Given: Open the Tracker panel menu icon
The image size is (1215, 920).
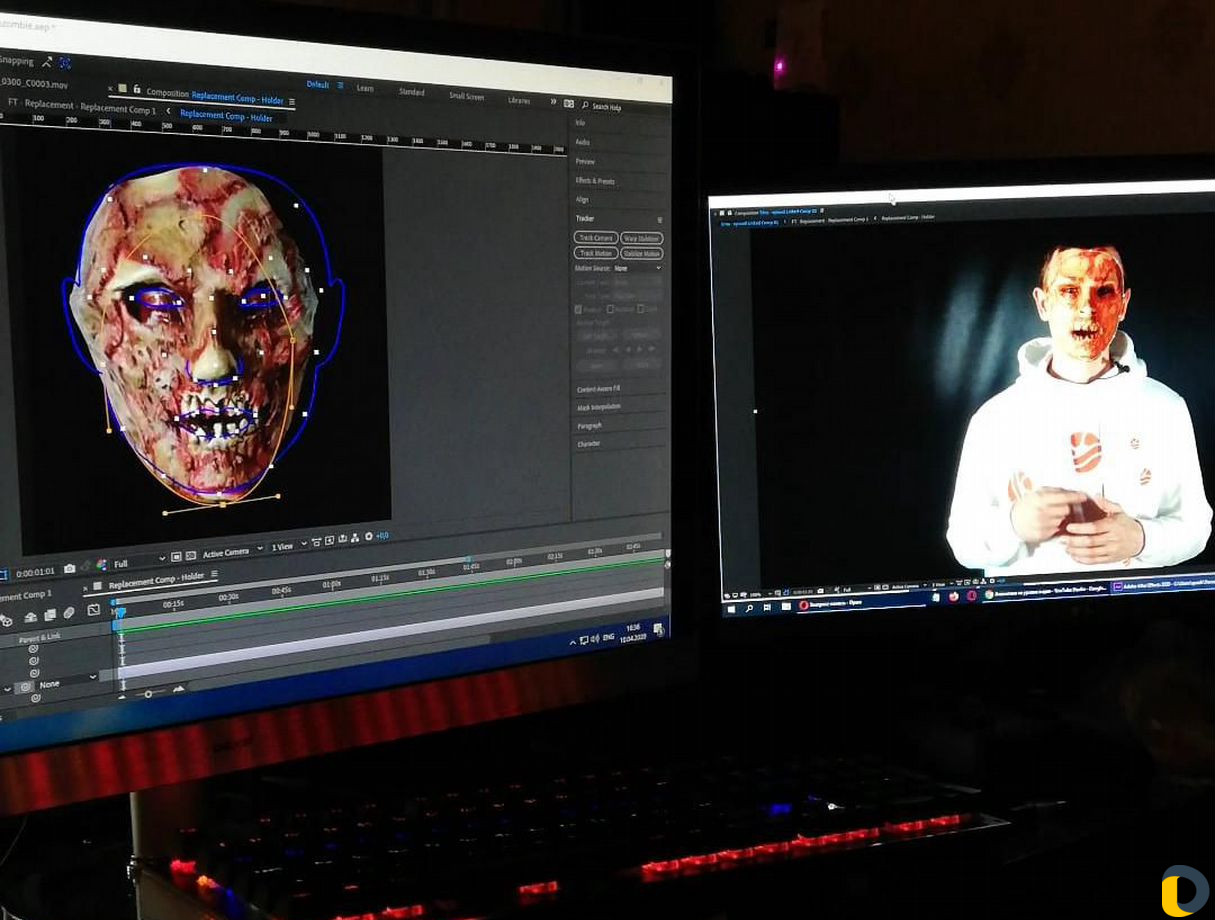Looking at the screenshot, I should click(x=659, y=219).
